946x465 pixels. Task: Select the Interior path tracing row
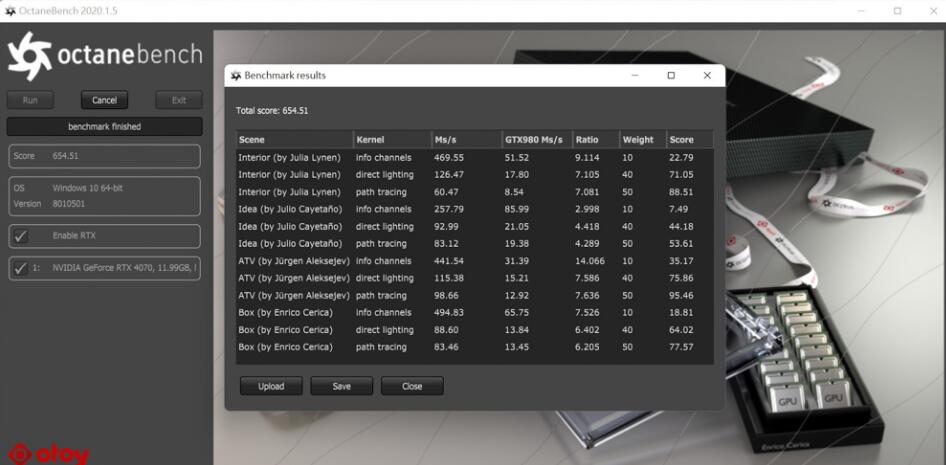coord(475,192)
